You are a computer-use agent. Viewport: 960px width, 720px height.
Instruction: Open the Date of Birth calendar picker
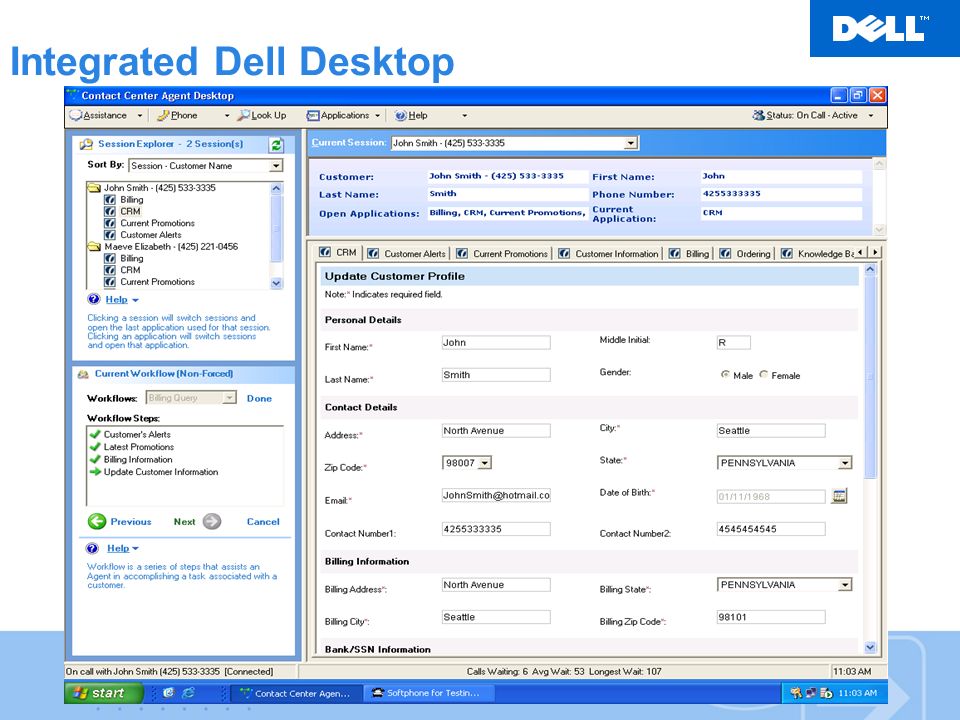click(839, 496)
